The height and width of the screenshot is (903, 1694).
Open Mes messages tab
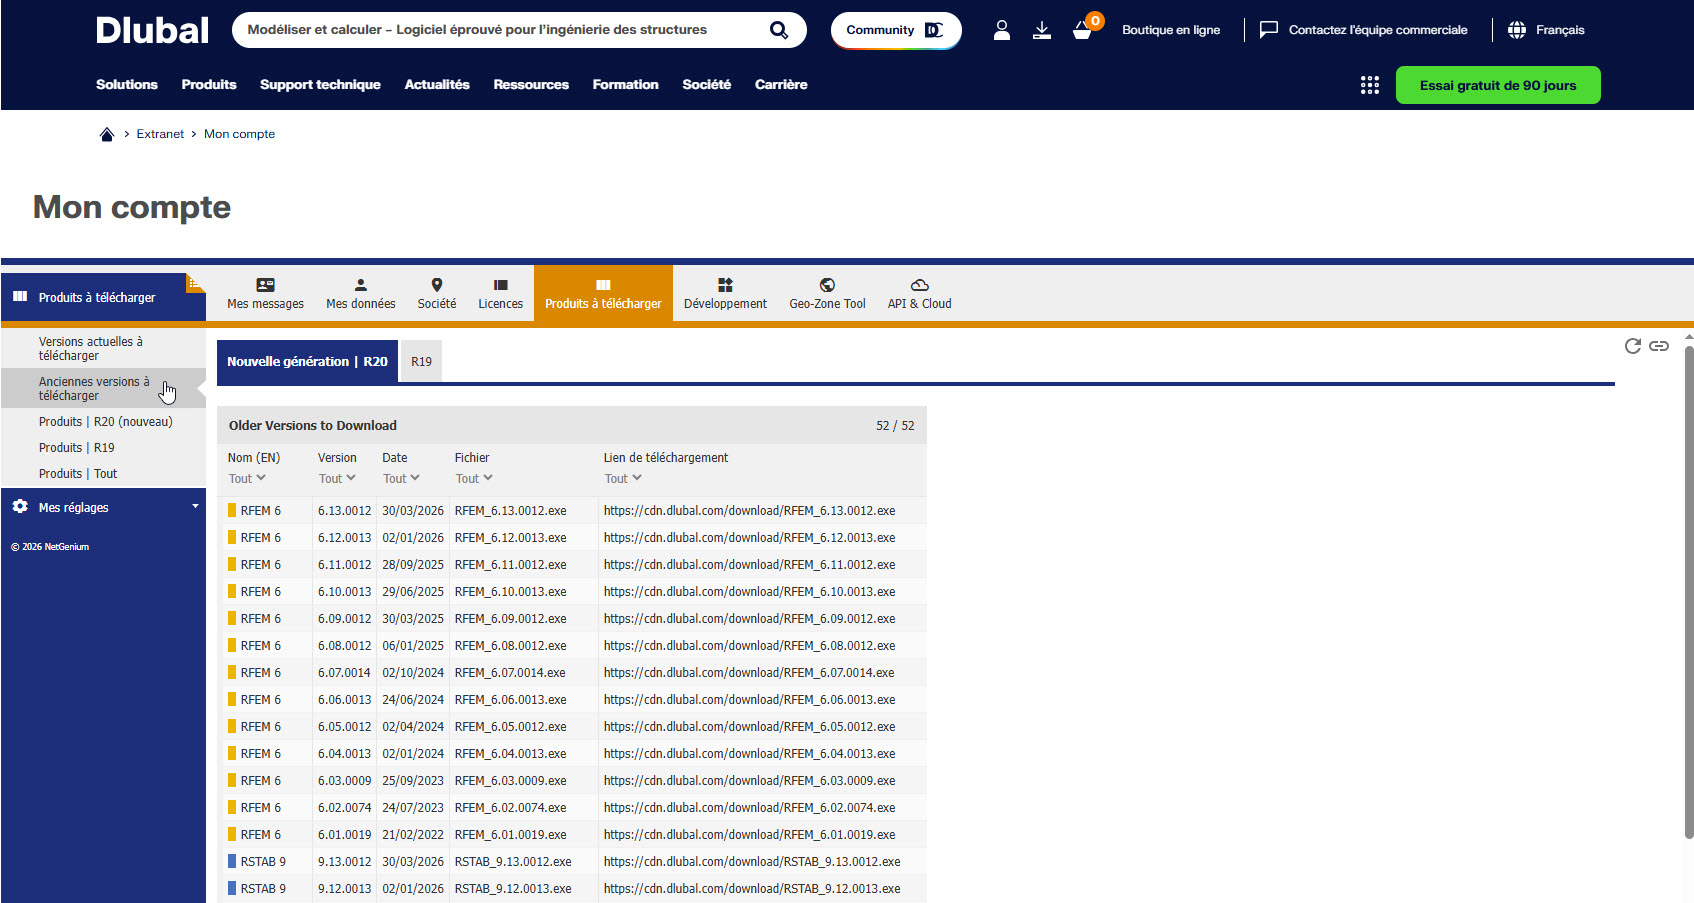pos(265,294)
